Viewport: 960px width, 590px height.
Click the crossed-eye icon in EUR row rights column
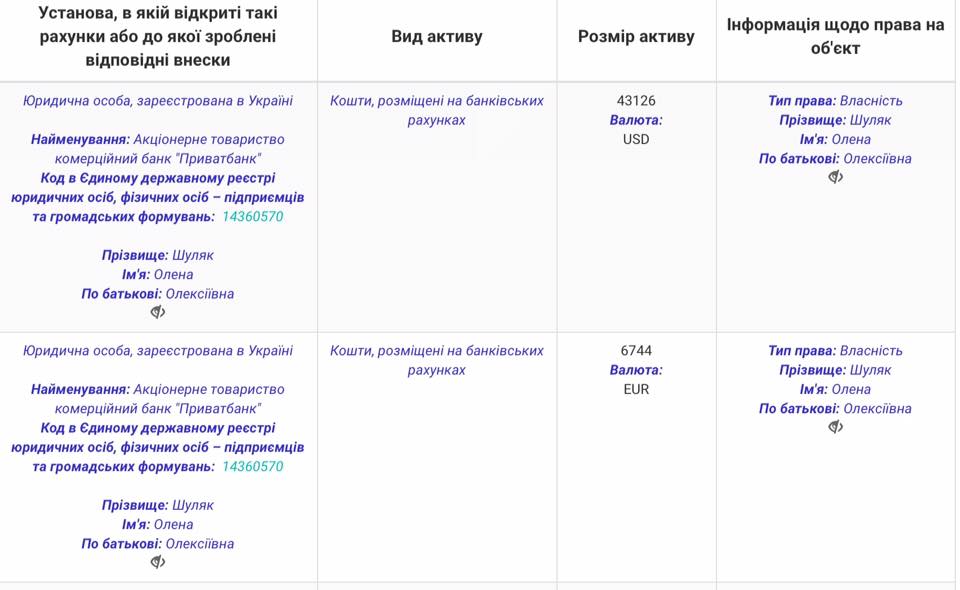coord(836,428)
